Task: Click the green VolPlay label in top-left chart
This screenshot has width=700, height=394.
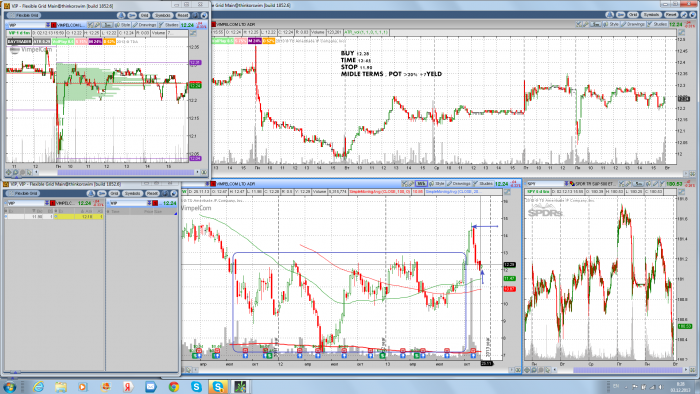Action: pyautogui.click(x=63, y=41)
